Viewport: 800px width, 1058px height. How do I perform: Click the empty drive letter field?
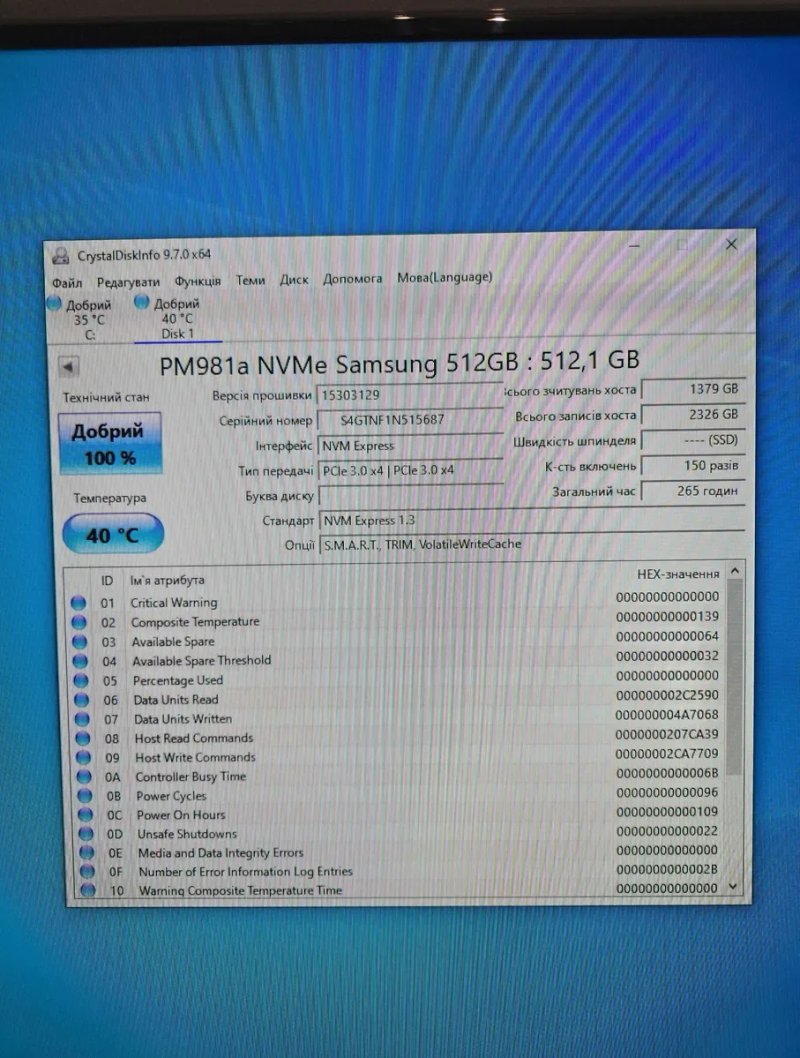(411, 495)
